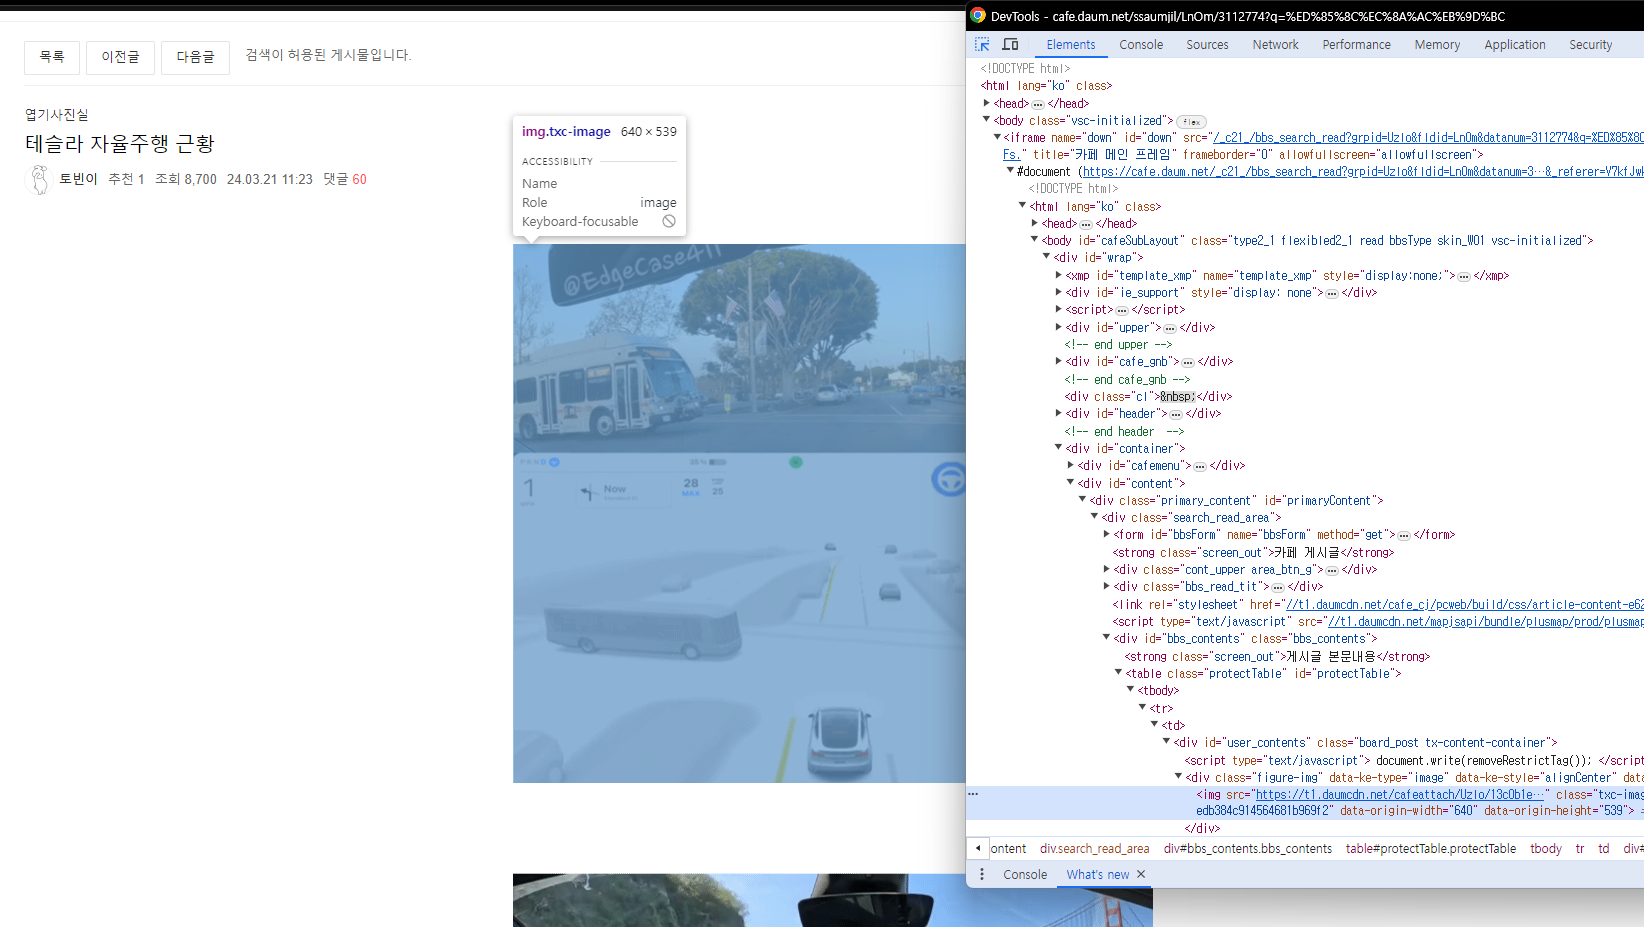
Task: Click the author profile avatar icon
Action: (x=38, y=179)
